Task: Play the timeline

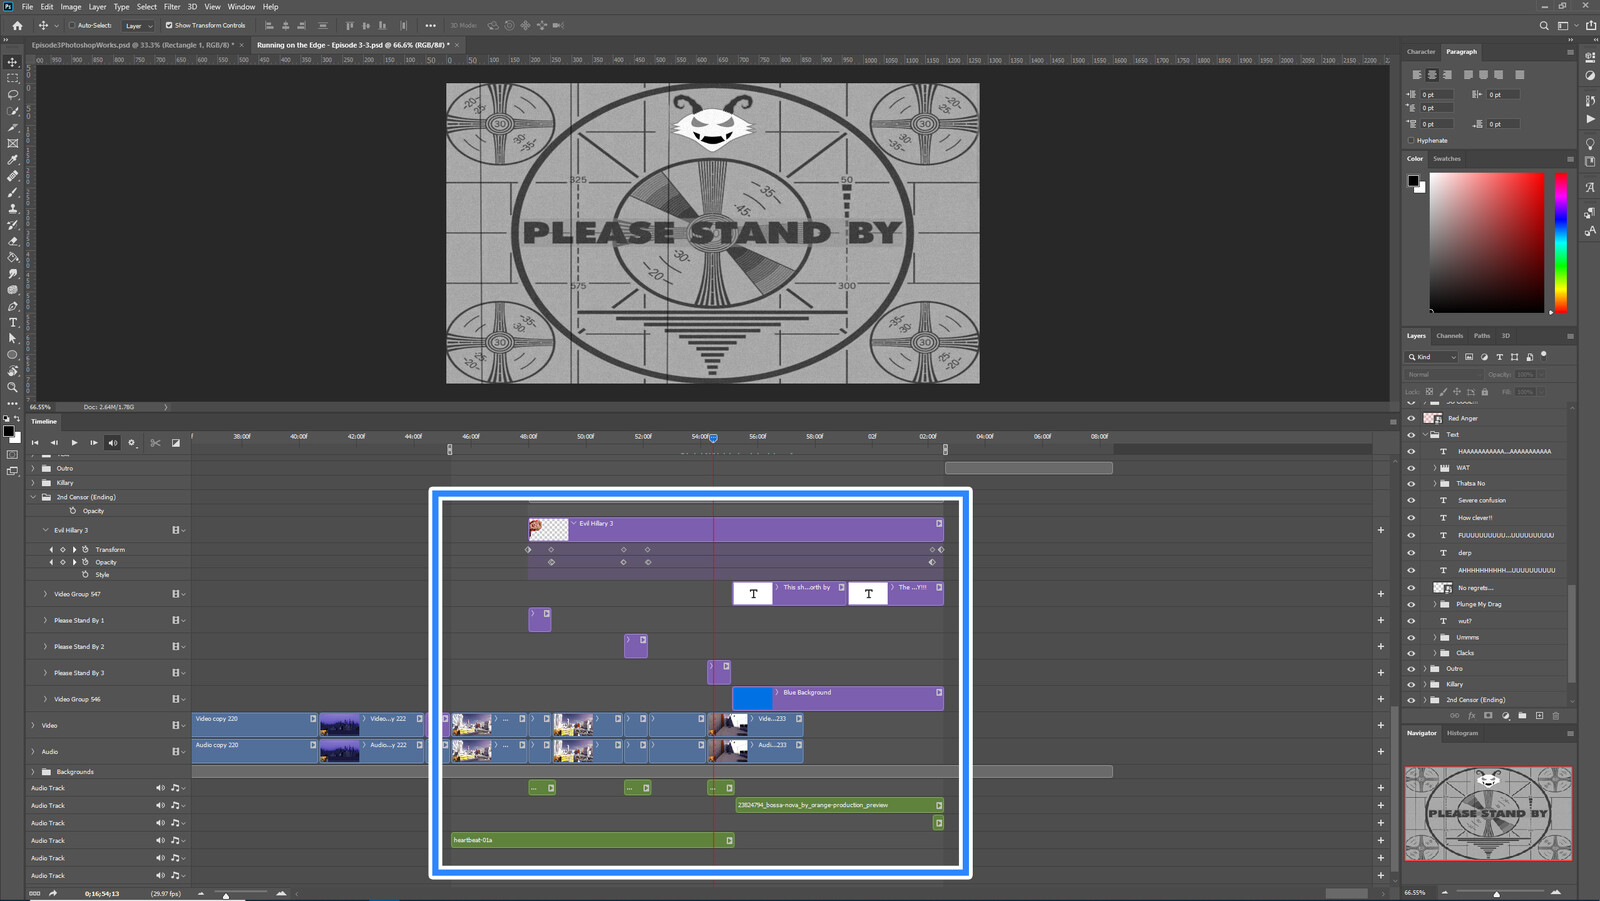Action: (x=74, y=442)
